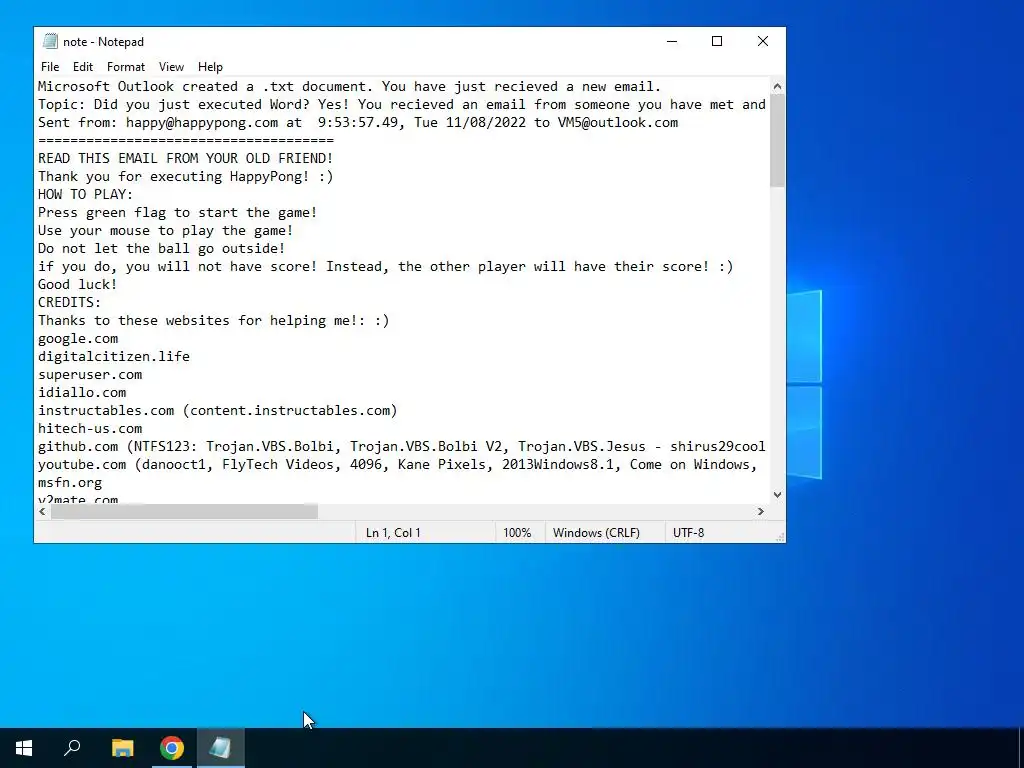This screenshot has width=1024, height=768.
Task: Click the 'HOW TO PLAY:' line
Action: tap(86, 195)
